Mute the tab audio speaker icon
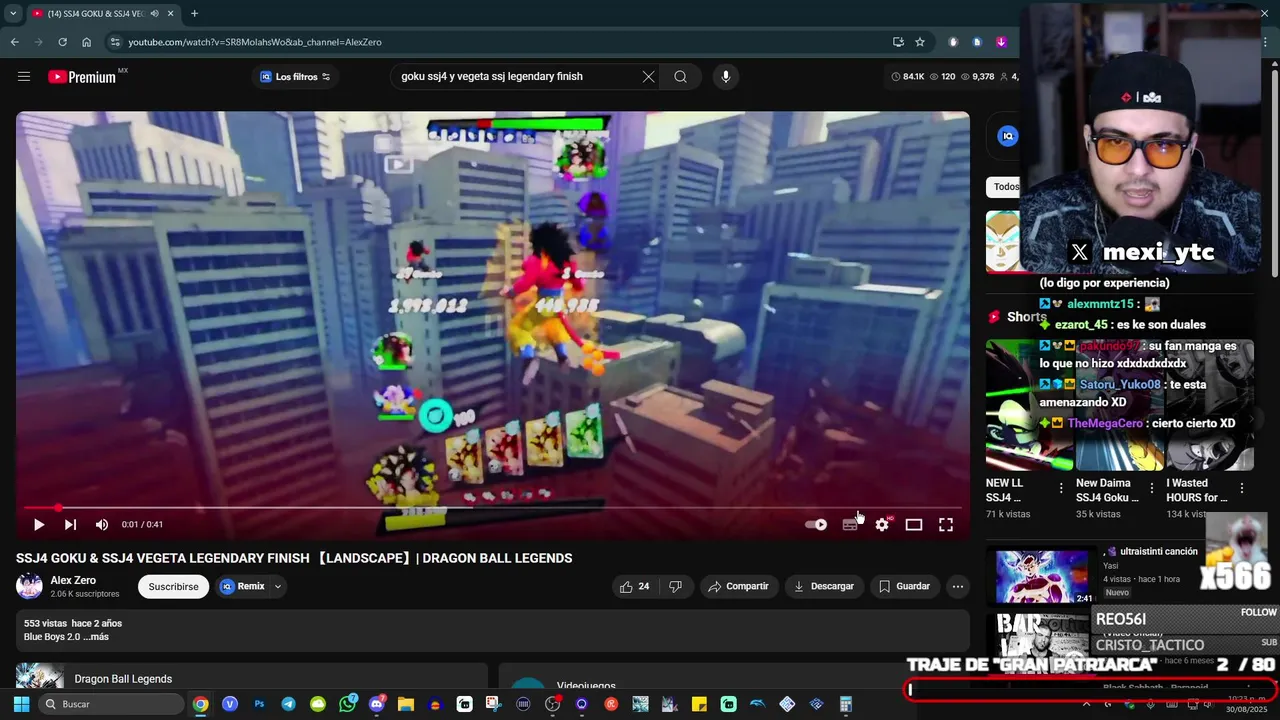This screenshot has height=720, width=1280. click(x=154, y=13)
